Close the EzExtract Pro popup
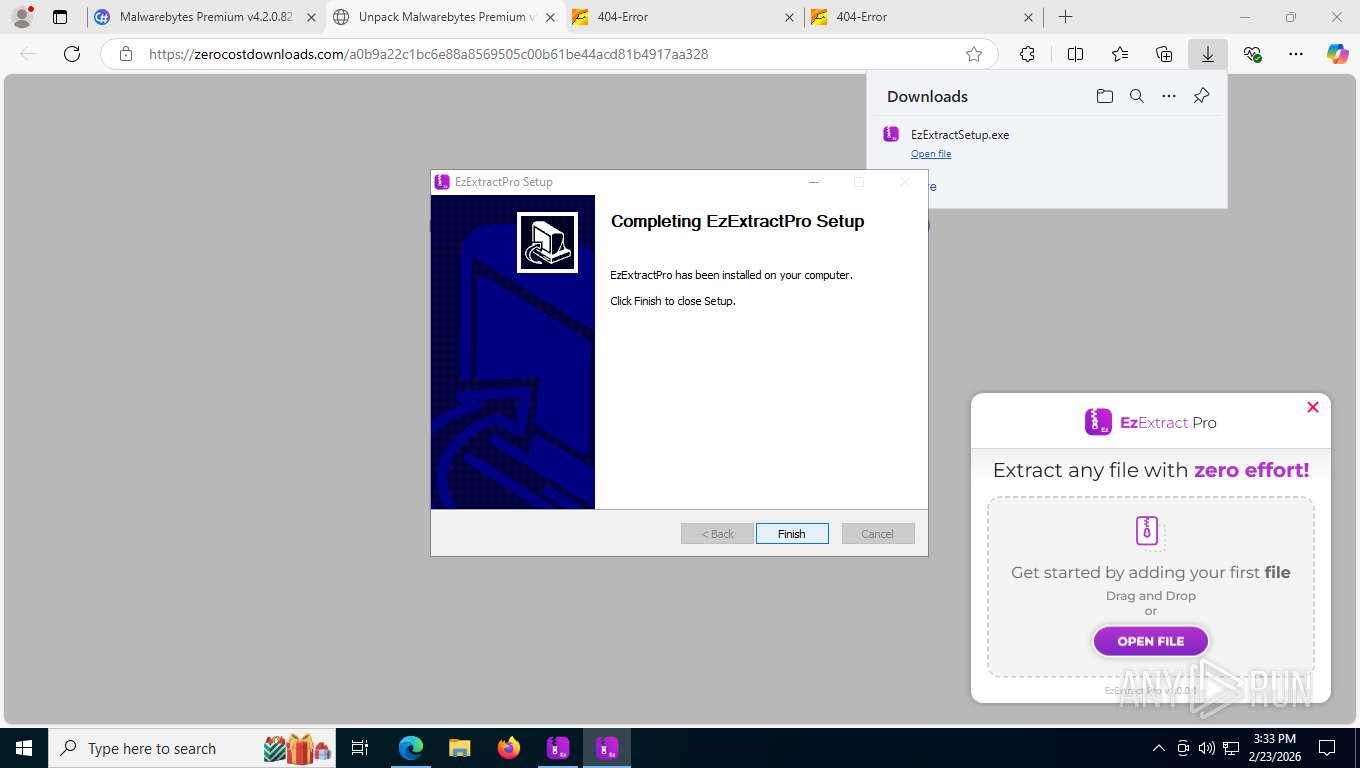The width and height of the screenshot is (1360, 768). (1313, 407)
